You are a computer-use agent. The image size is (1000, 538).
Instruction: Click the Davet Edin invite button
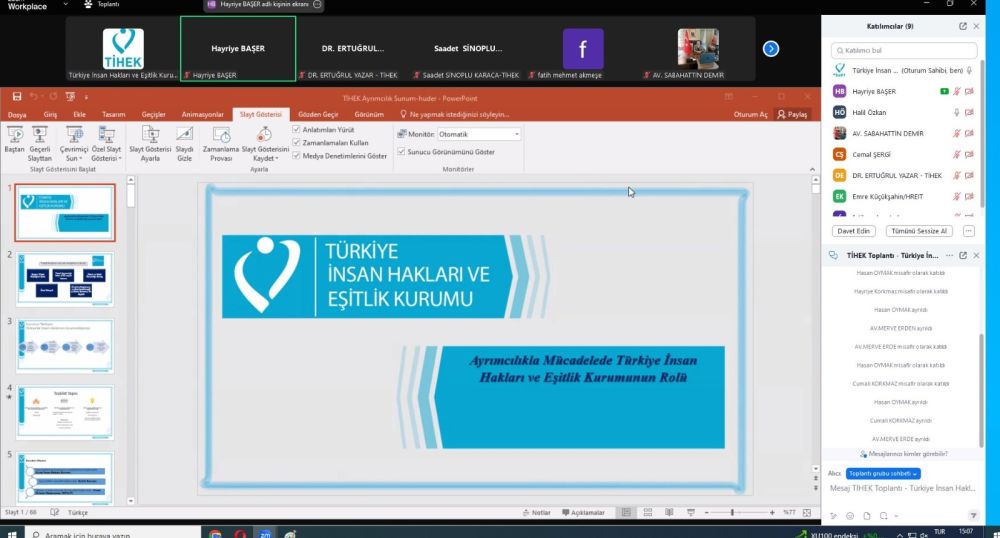click(853, 231)
